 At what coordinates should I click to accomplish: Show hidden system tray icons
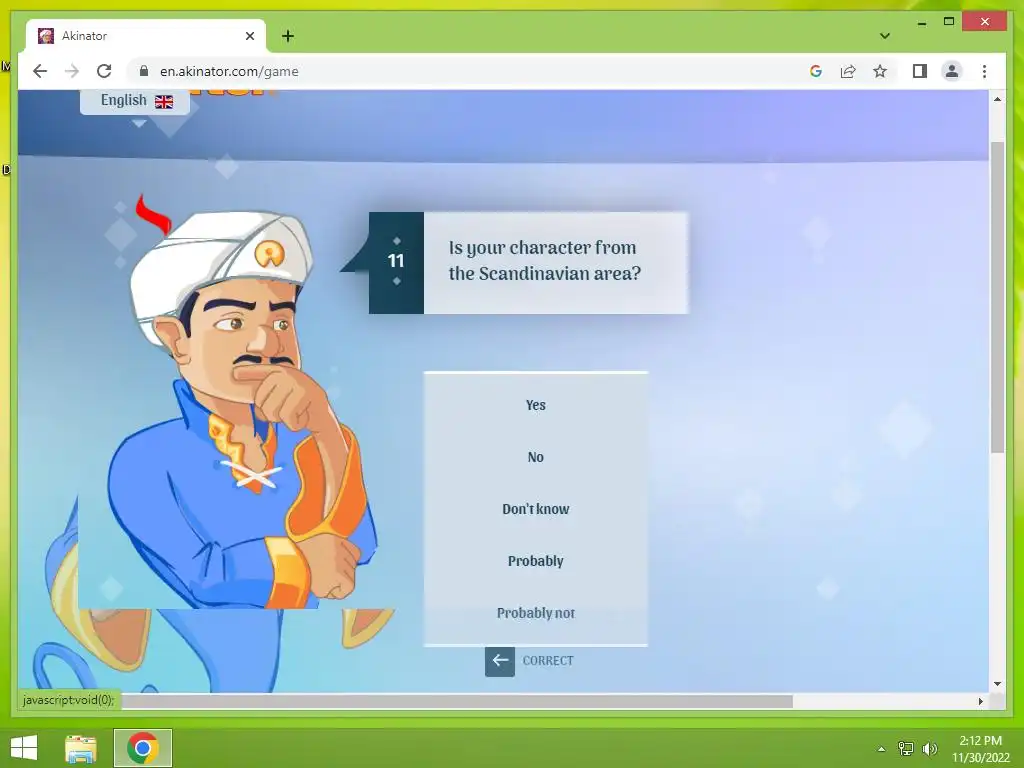tap(881, 749)
